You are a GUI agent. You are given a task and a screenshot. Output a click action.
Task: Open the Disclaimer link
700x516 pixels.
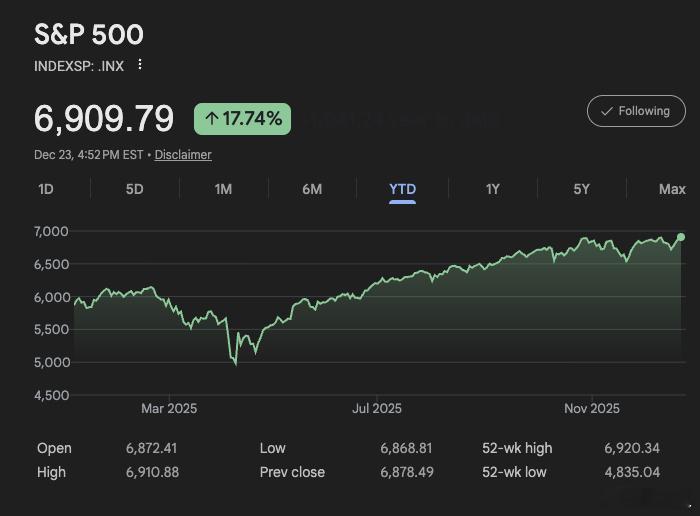point(183,155)
